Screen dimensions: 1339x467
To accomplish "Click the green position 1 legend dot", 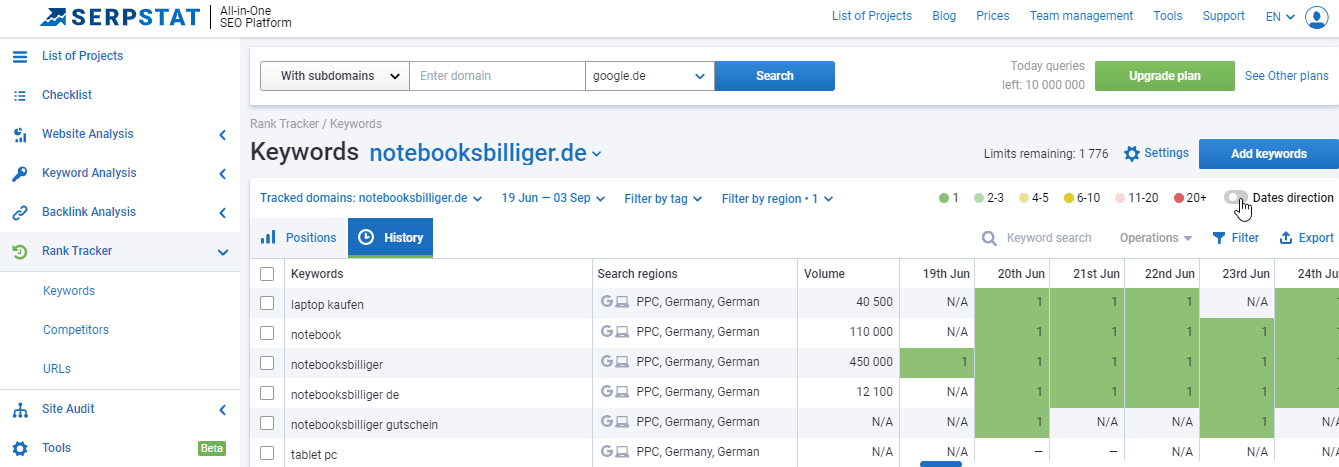I will (x=944, y=198).
